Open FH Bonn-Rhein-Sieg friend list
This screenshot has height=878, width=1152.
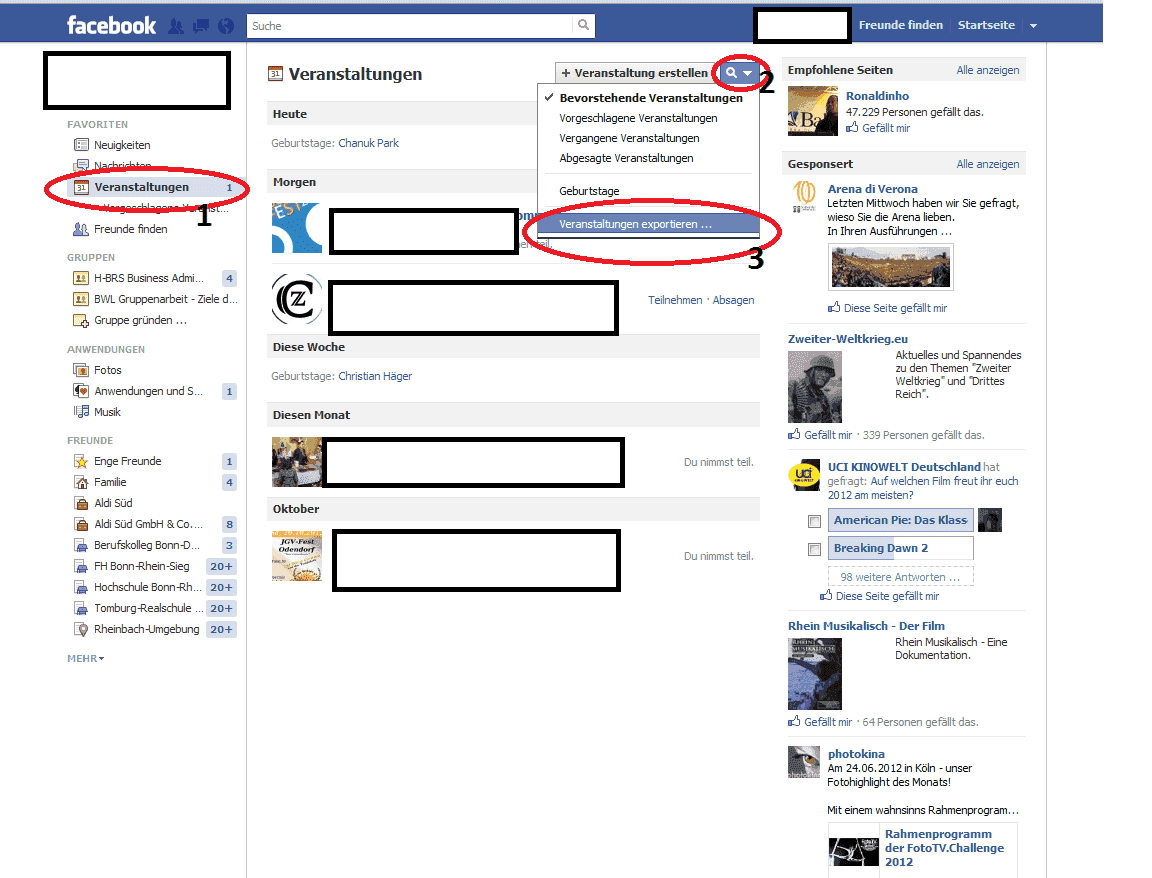pyautogui.click(x=142, y=566)
